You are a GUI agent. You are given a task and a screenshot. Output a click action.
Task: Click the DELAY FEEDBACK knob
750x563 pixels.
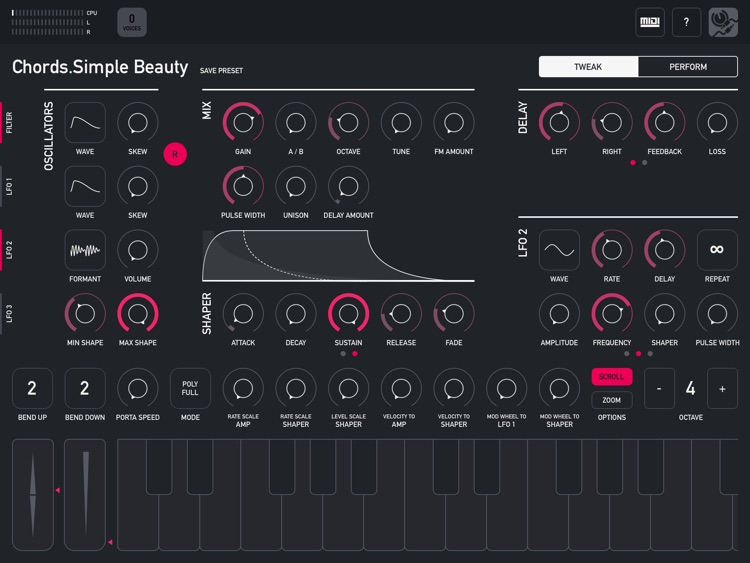click(664, 122)
